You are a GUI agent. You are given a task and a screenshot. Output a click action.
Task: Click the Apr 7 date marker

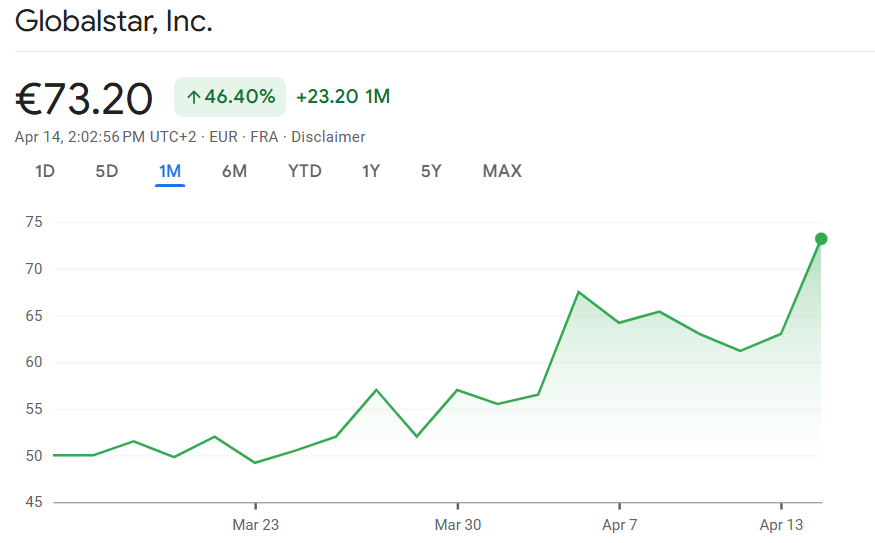pyautogui.click(x=620, y=525)
